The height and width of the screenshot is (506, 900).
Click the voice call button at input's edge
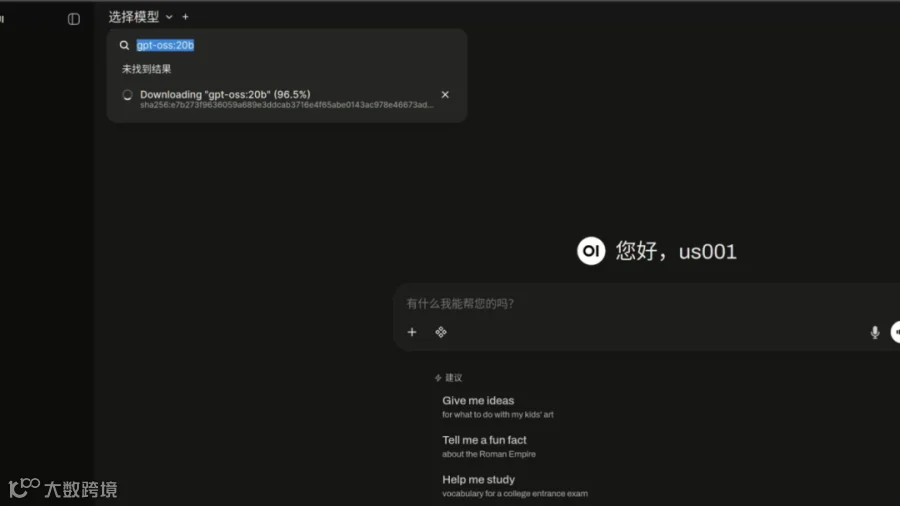[x=895, y=332]
